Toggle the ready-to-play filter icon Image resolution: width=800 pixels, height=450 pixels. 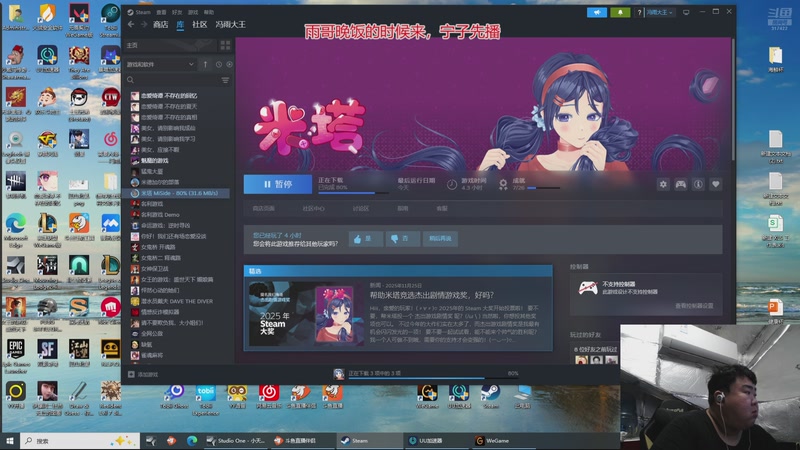(229, 64)
